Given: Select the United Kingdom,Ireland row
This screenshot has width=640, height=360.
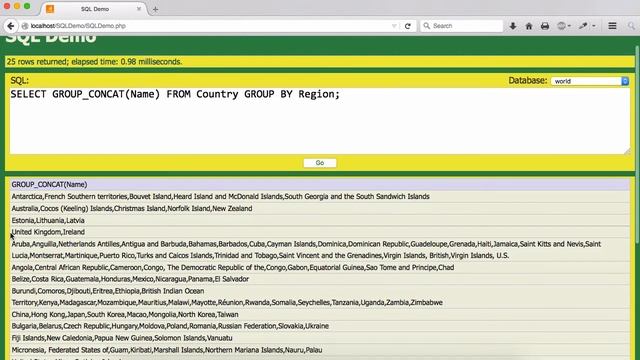Looking at the screenshot, I should click(320, 232).
